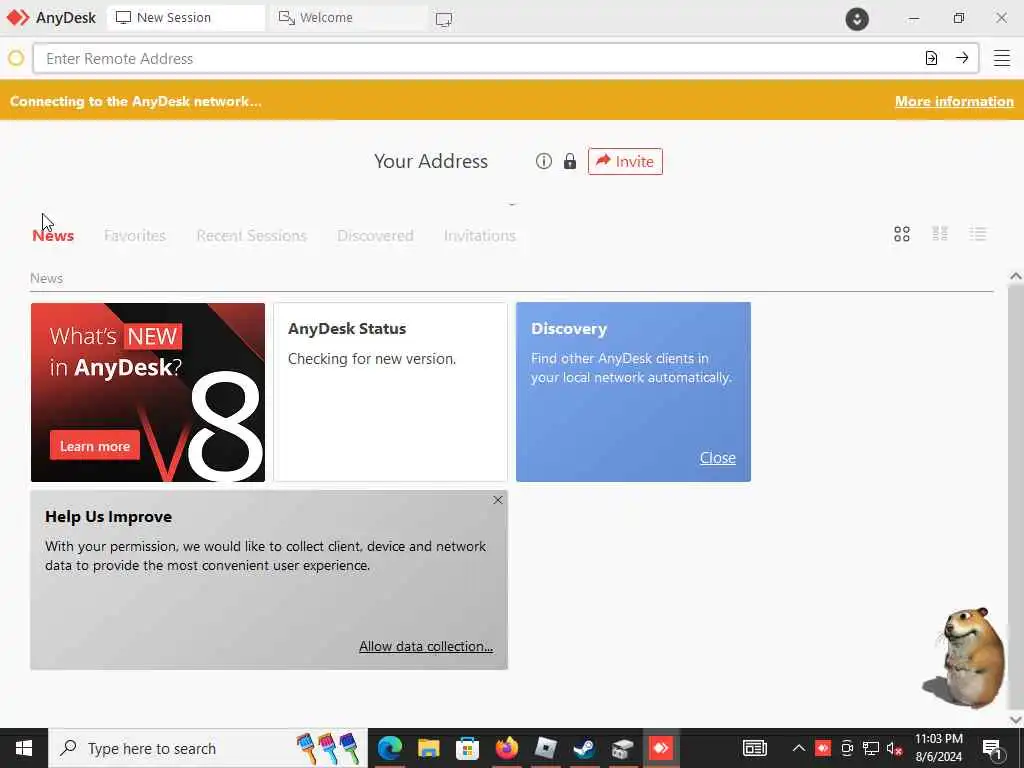Click the Invite button
This screenshot has width=1024, height=768.
625,161
